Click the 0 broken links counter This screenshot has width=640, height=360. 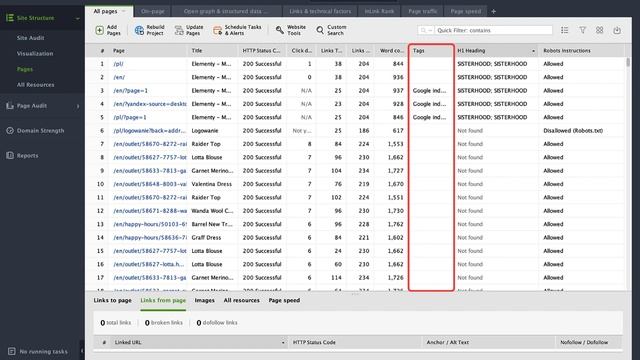[x=164, y=322]
